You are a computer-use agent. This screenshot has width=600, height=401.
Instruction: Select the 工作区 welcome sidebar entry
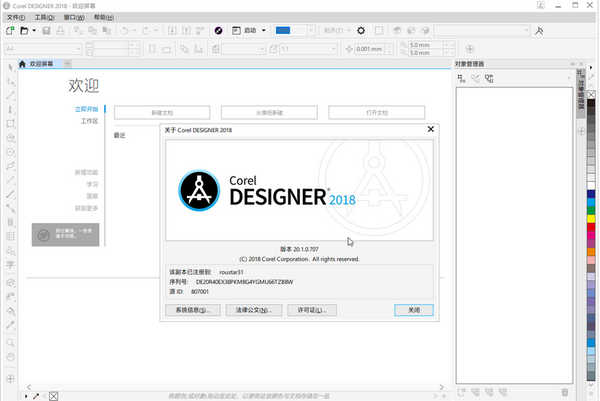89,121
